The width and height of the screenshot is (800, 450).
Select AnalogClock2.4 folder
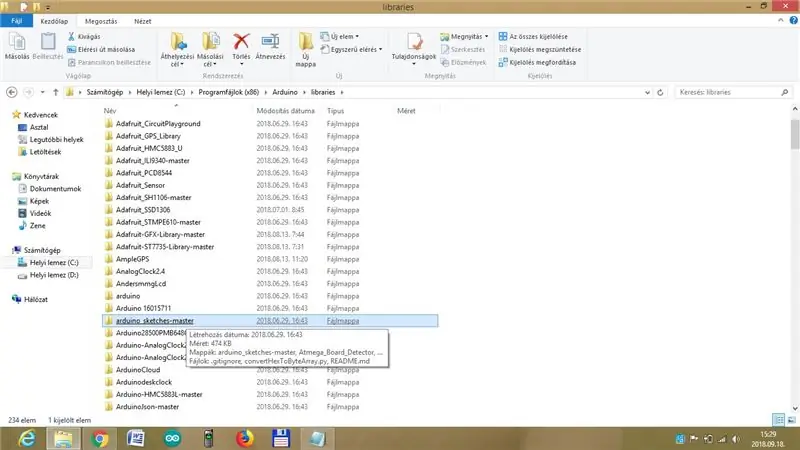(x=140, y=271)
